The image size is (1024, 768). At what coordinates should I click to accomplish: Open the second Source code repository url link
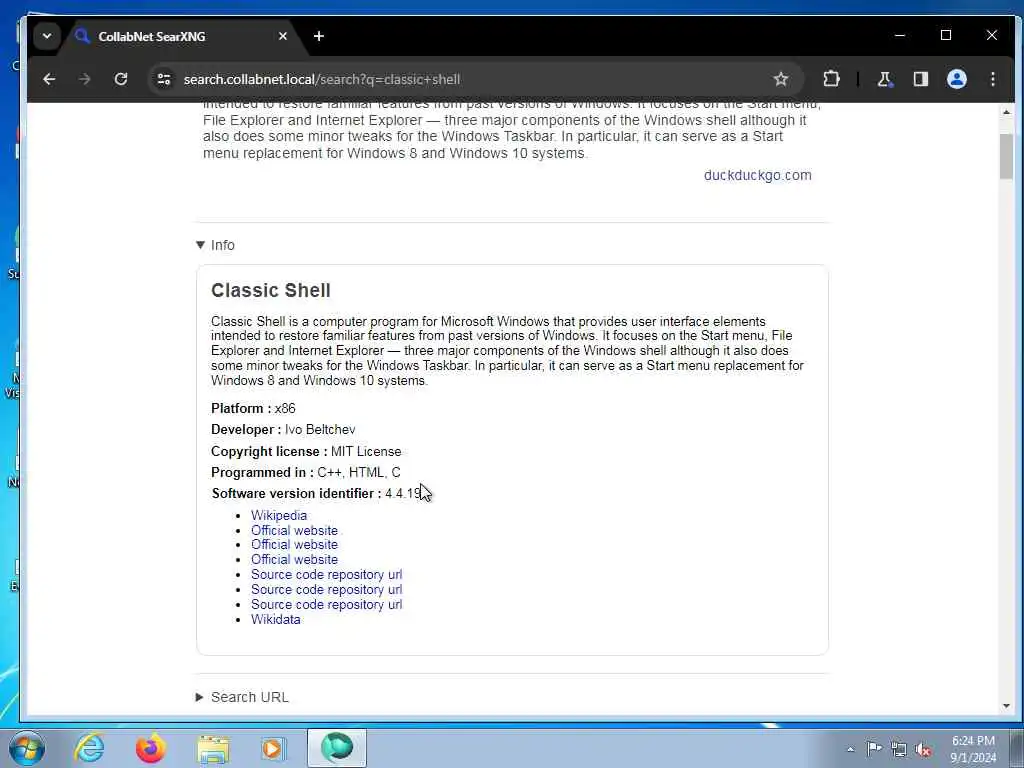[327, 590]
